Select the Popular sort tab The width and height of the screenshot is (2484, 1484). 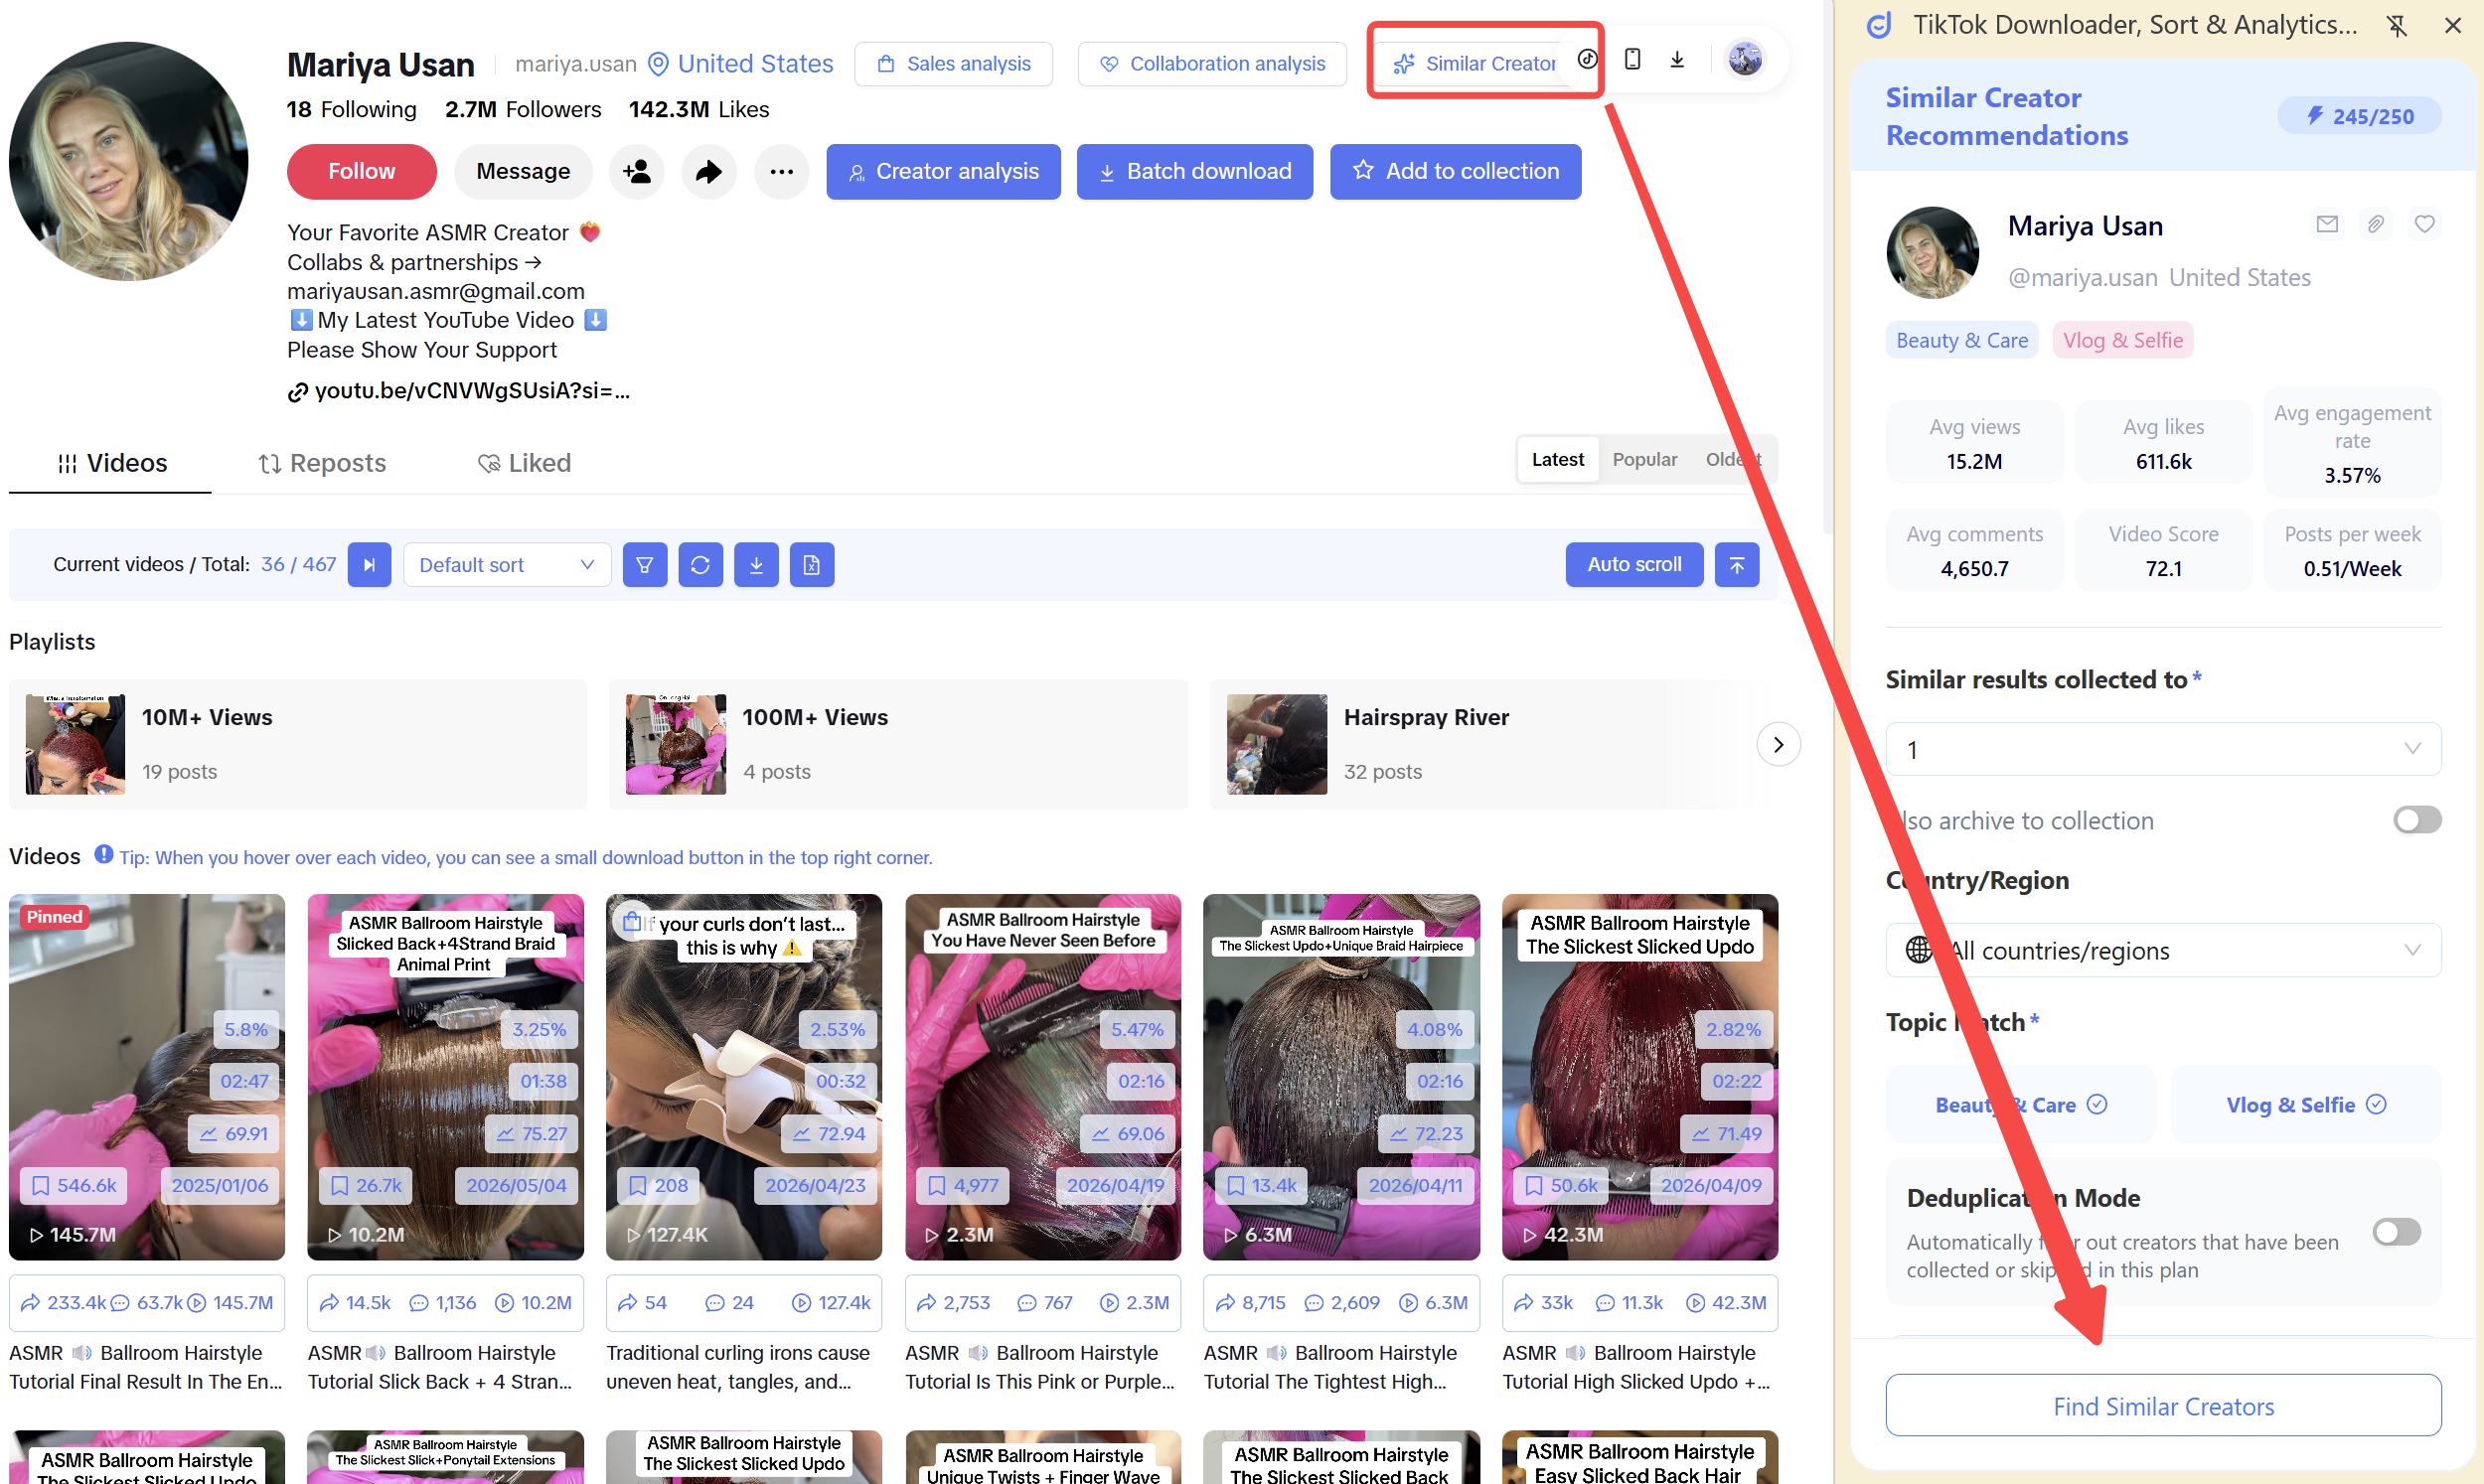click(1644, 460)
